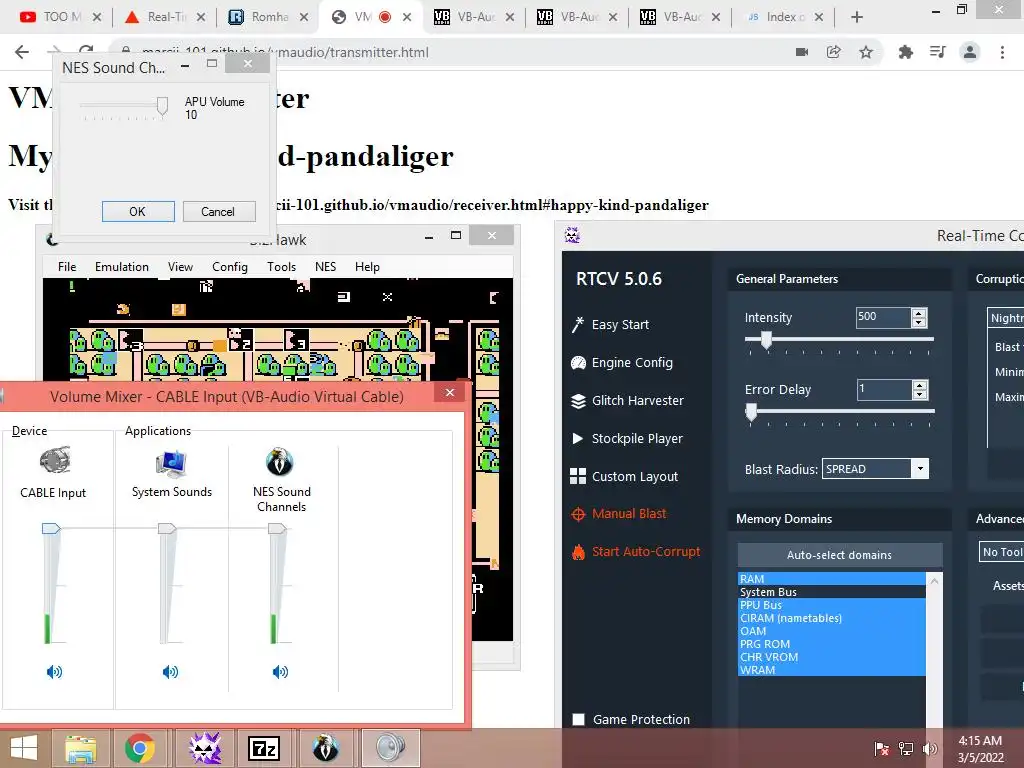Go back in browser

pos(22,52)
